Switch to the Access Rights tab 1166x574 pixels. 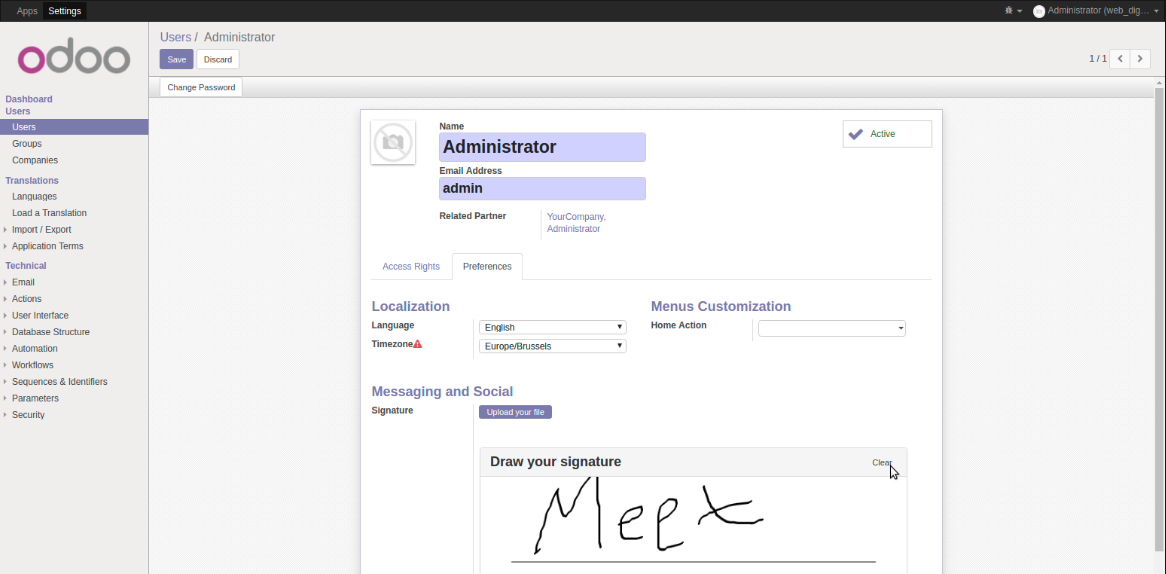(411, 267)
